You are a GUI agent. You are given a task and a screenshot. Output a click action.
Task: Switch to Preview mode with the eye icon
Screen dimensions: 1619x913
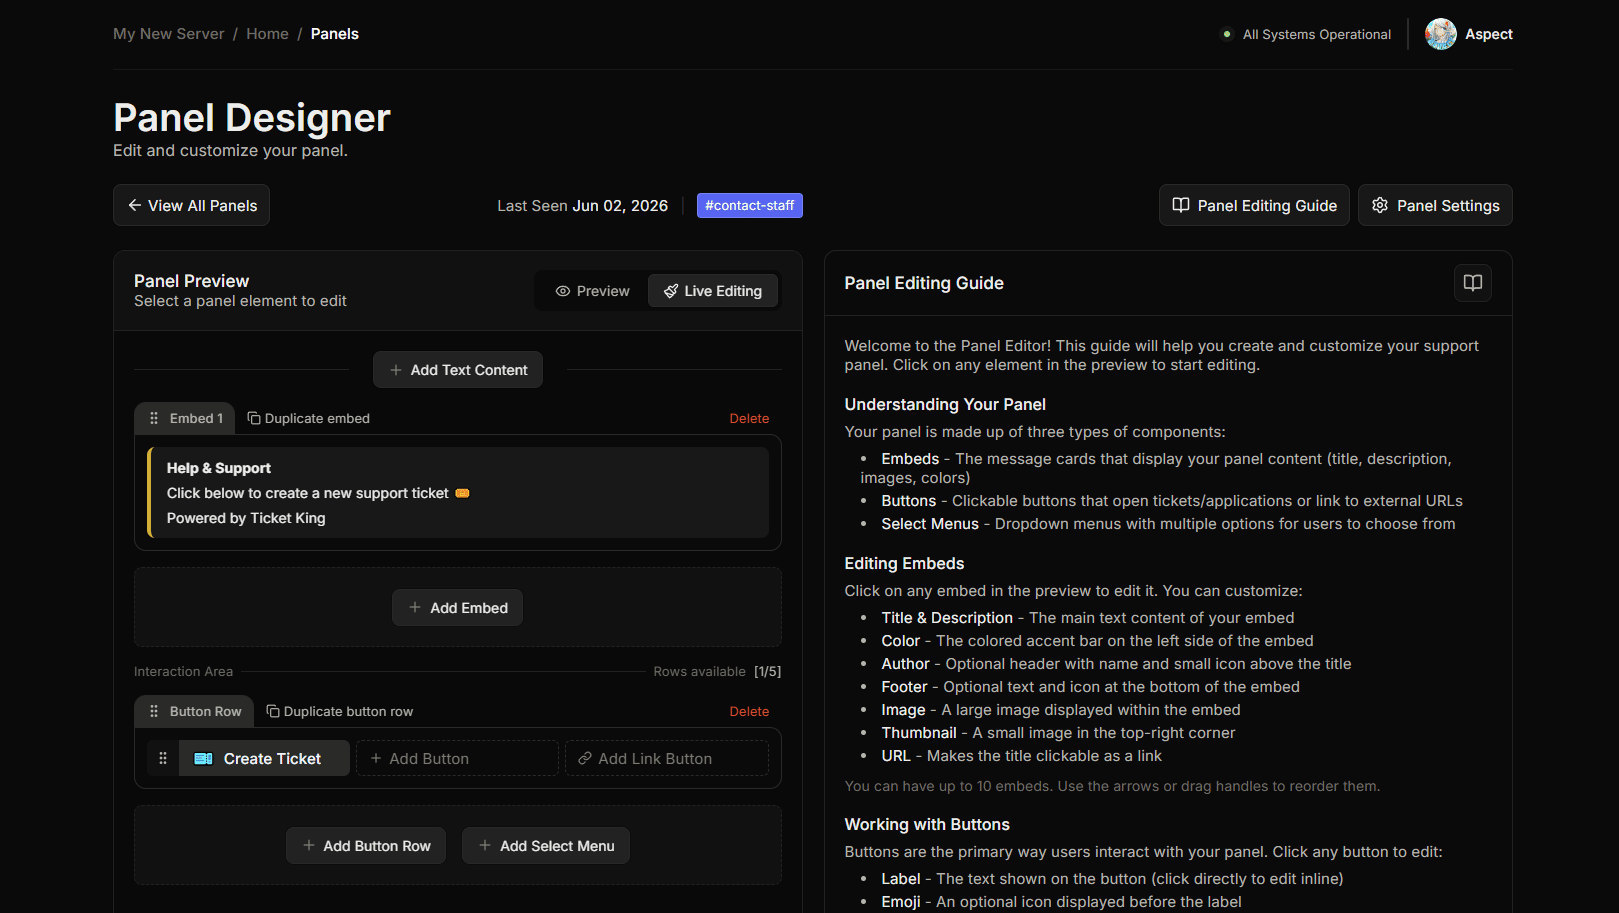tap(592, 291)
